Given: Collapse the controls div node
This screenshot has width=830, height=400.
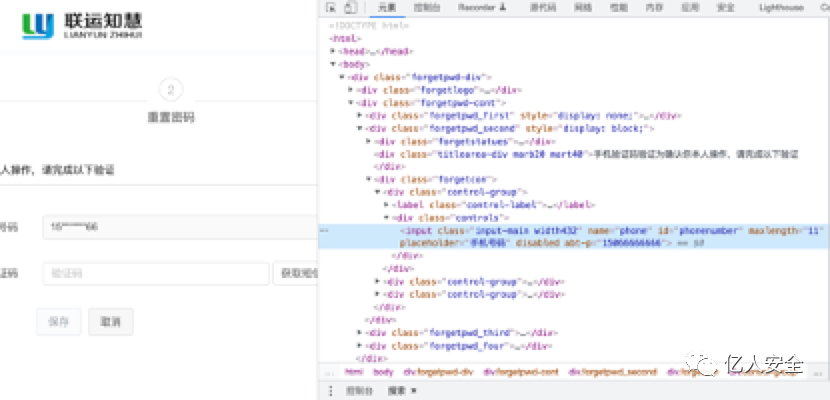Looking at the screenshot, I should 387,218.
